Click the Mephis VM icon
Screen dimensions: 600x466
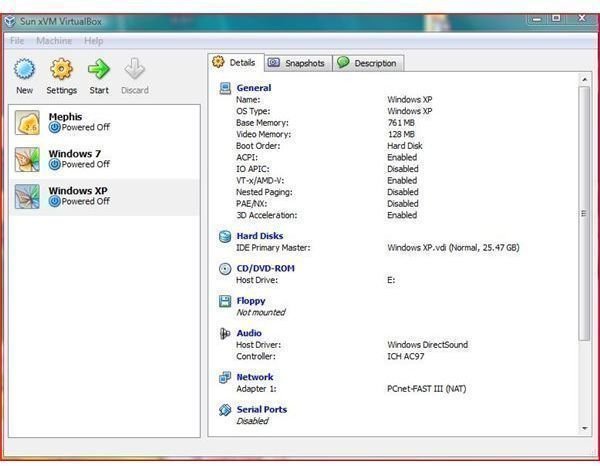tap(27, 122)
